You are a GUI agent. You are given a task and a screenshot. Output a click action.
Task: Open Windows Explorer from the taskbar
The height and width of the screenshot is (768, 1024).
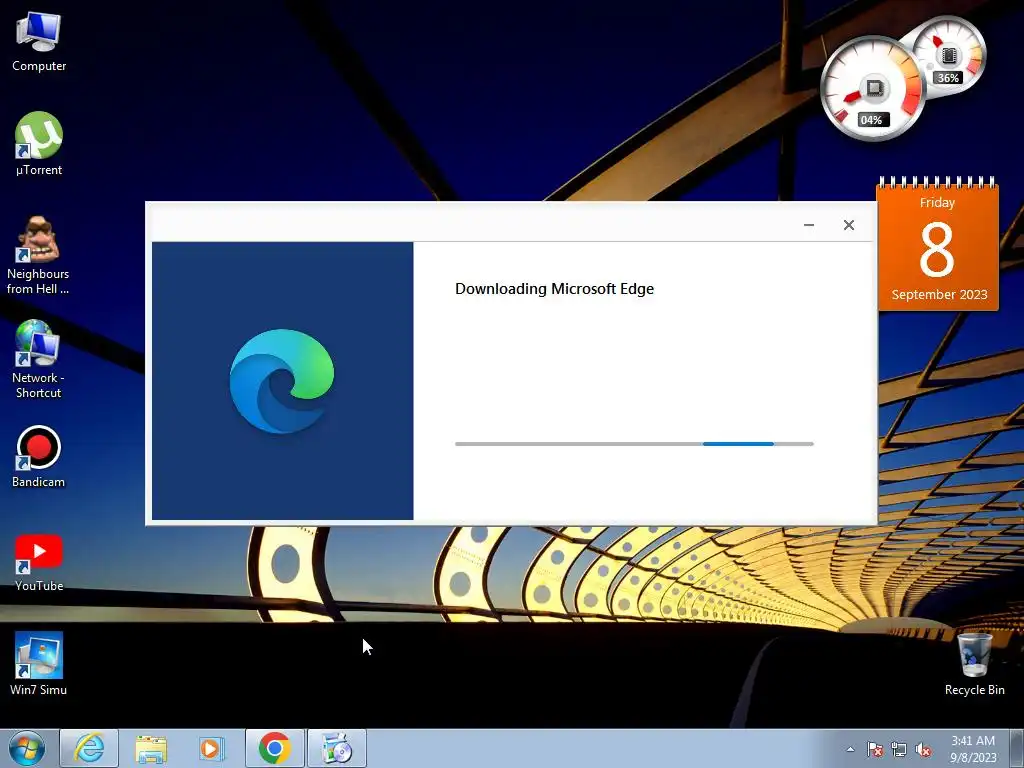coord(151,748)
